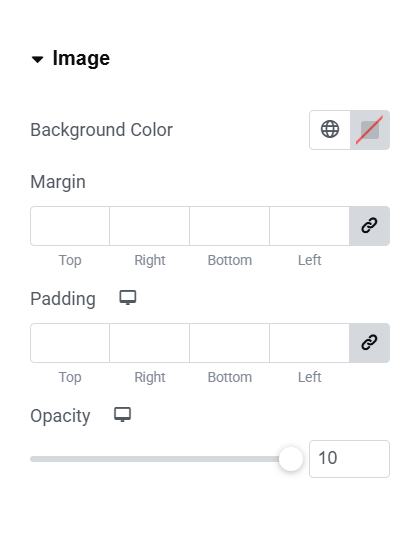Focus the Margin Top input field
Screen dimensions: 419x538
tap(70, 226)
